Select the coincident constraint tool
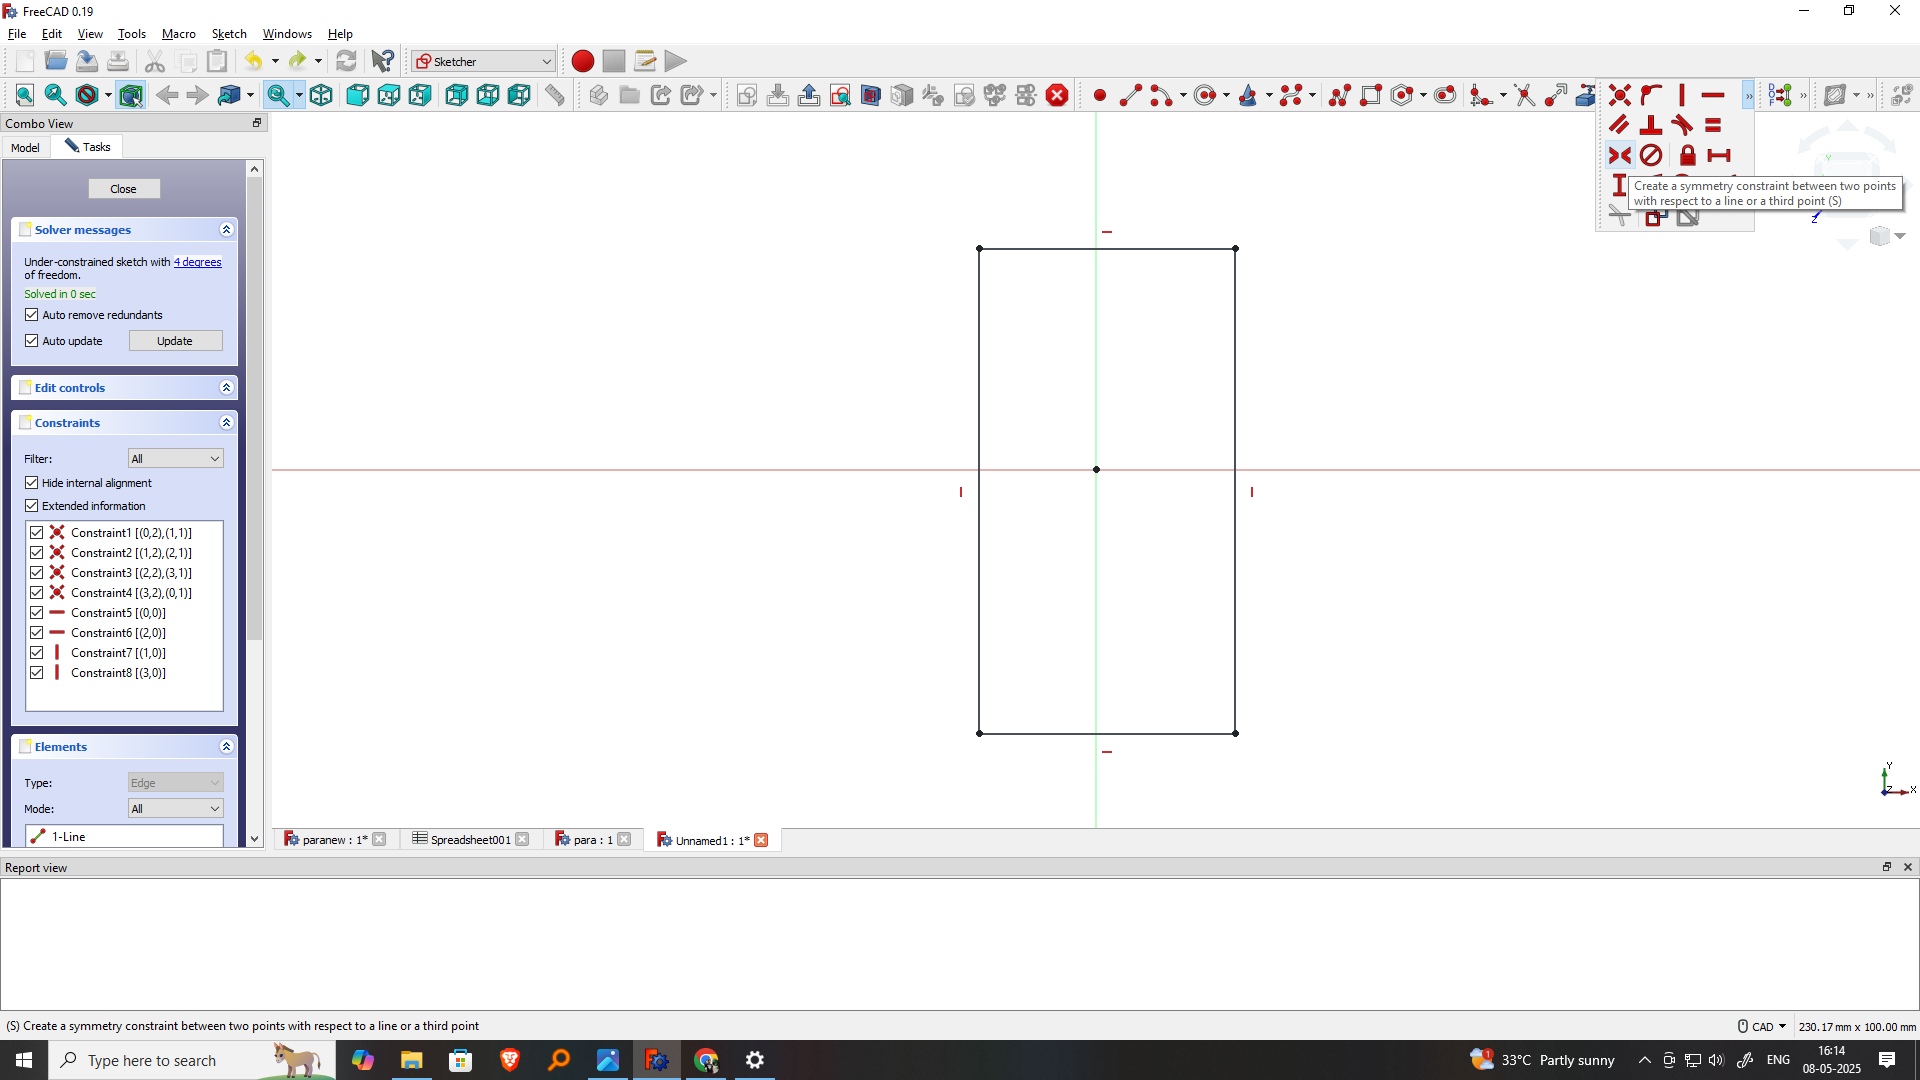The image size is (1920, 1080). [1620, 95]
